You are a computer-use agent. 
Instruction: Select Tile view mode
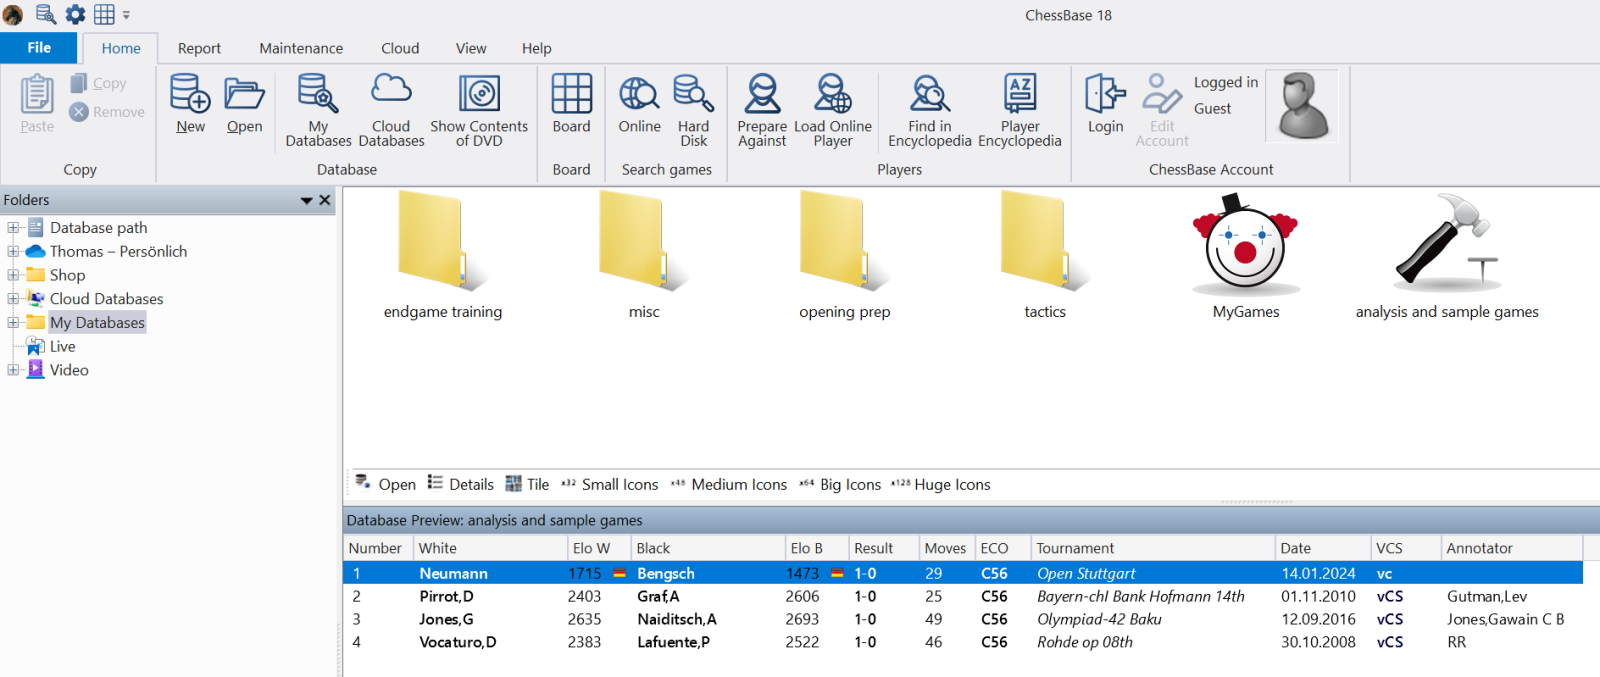coord(527,485)
